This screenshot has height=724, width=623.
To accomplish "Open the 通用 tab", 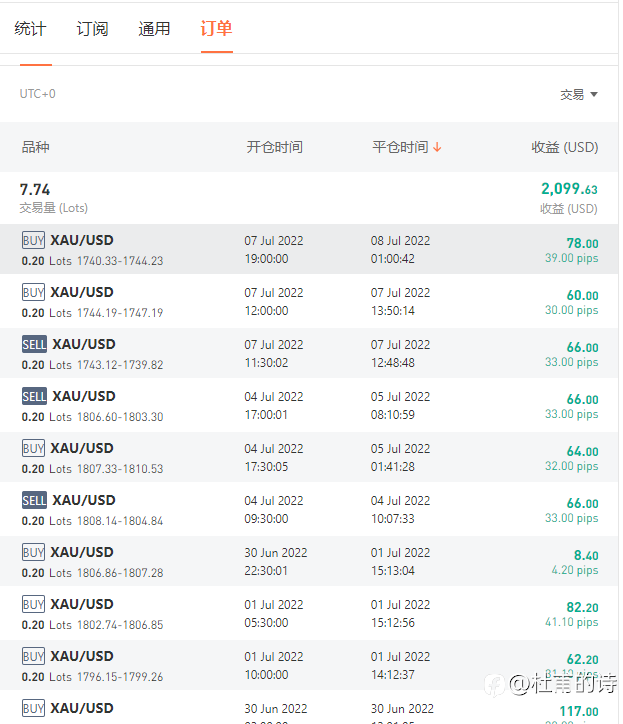I will point(154,29).
